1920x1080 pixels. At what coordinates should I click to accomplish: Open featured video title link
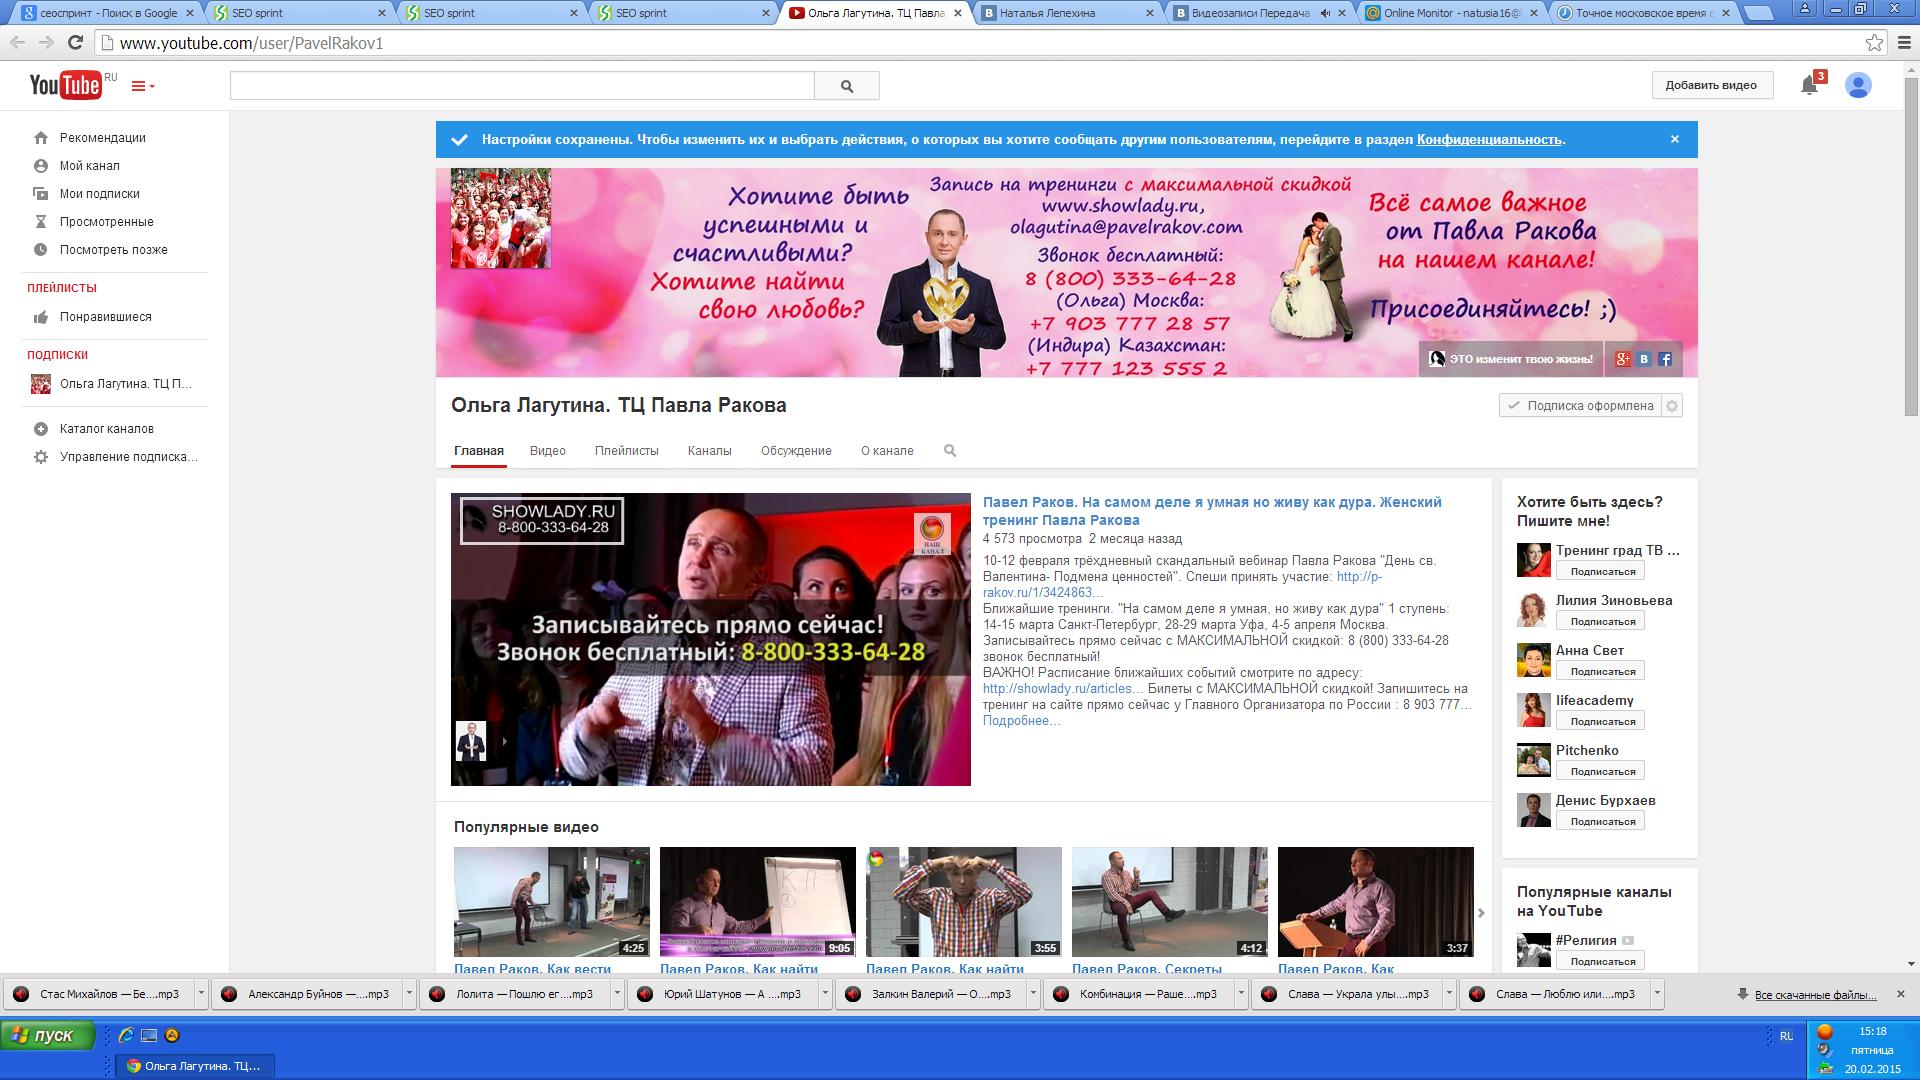click(1212, 511)
